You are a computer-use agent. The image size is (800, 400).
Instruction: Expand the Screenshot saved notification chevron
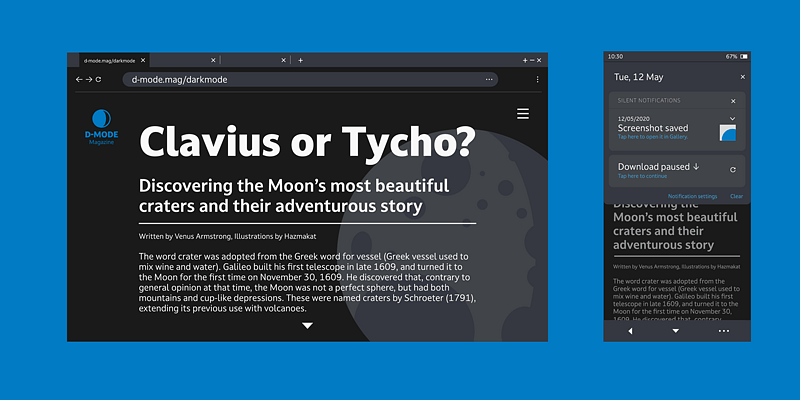(x=732, y=119)
